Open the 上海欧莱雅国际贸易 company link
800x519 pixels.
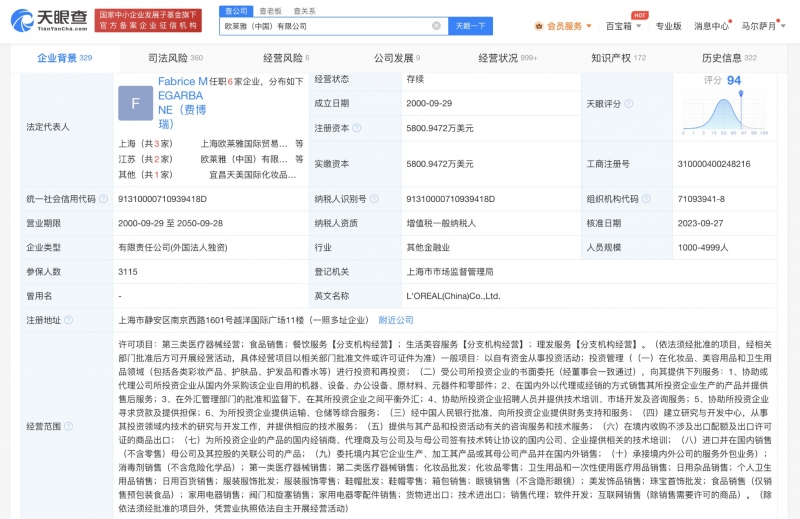pyautogui.click(x=244, y=143)
